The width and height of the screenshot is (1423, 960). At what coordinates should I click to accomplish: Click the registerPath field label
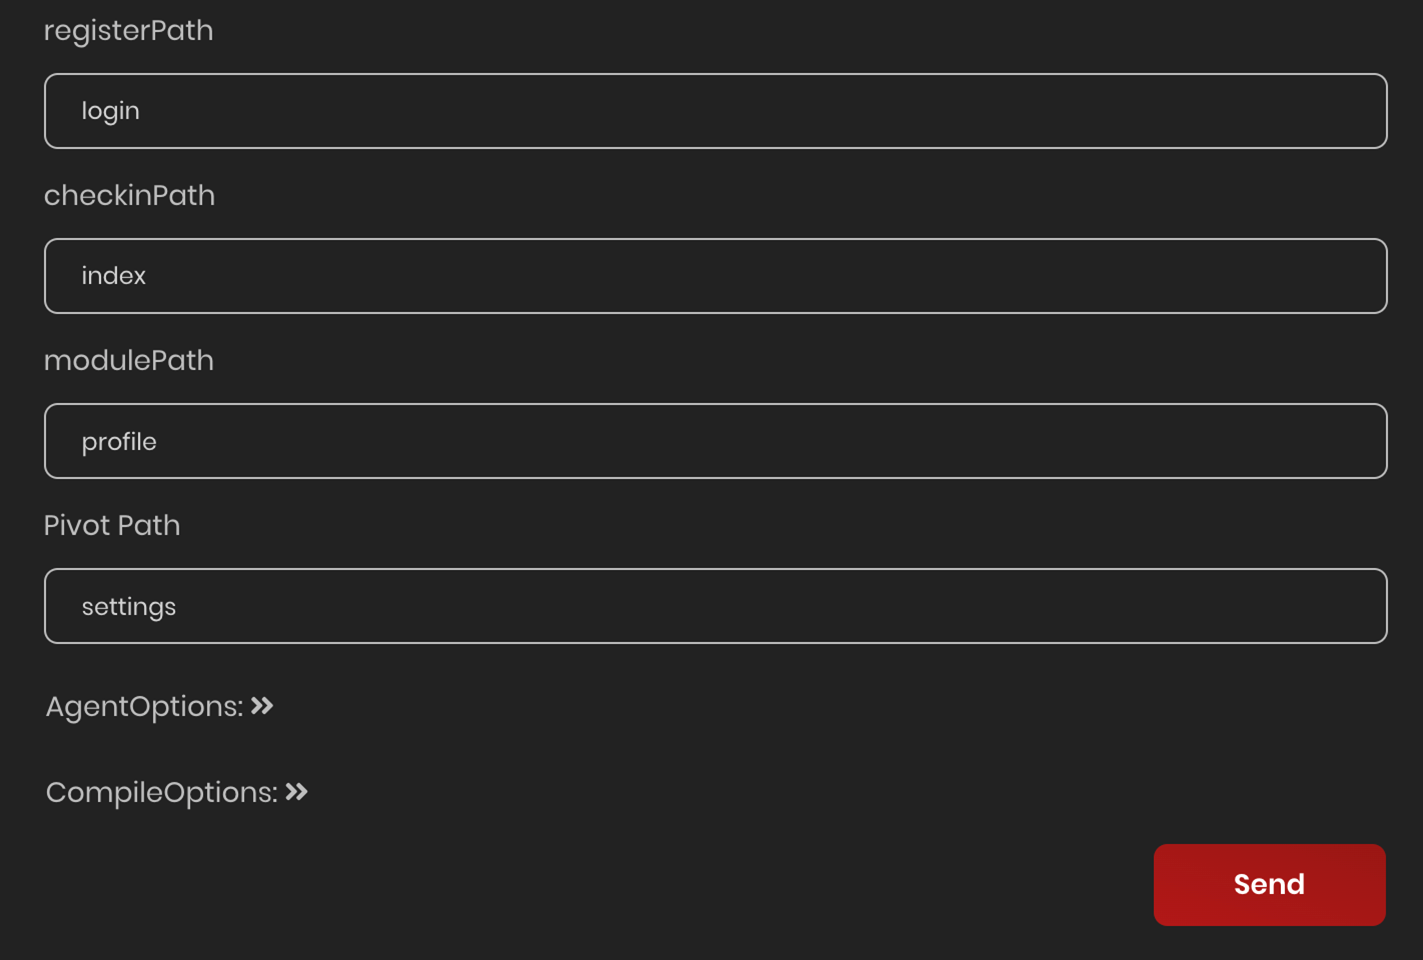point(128,31)
